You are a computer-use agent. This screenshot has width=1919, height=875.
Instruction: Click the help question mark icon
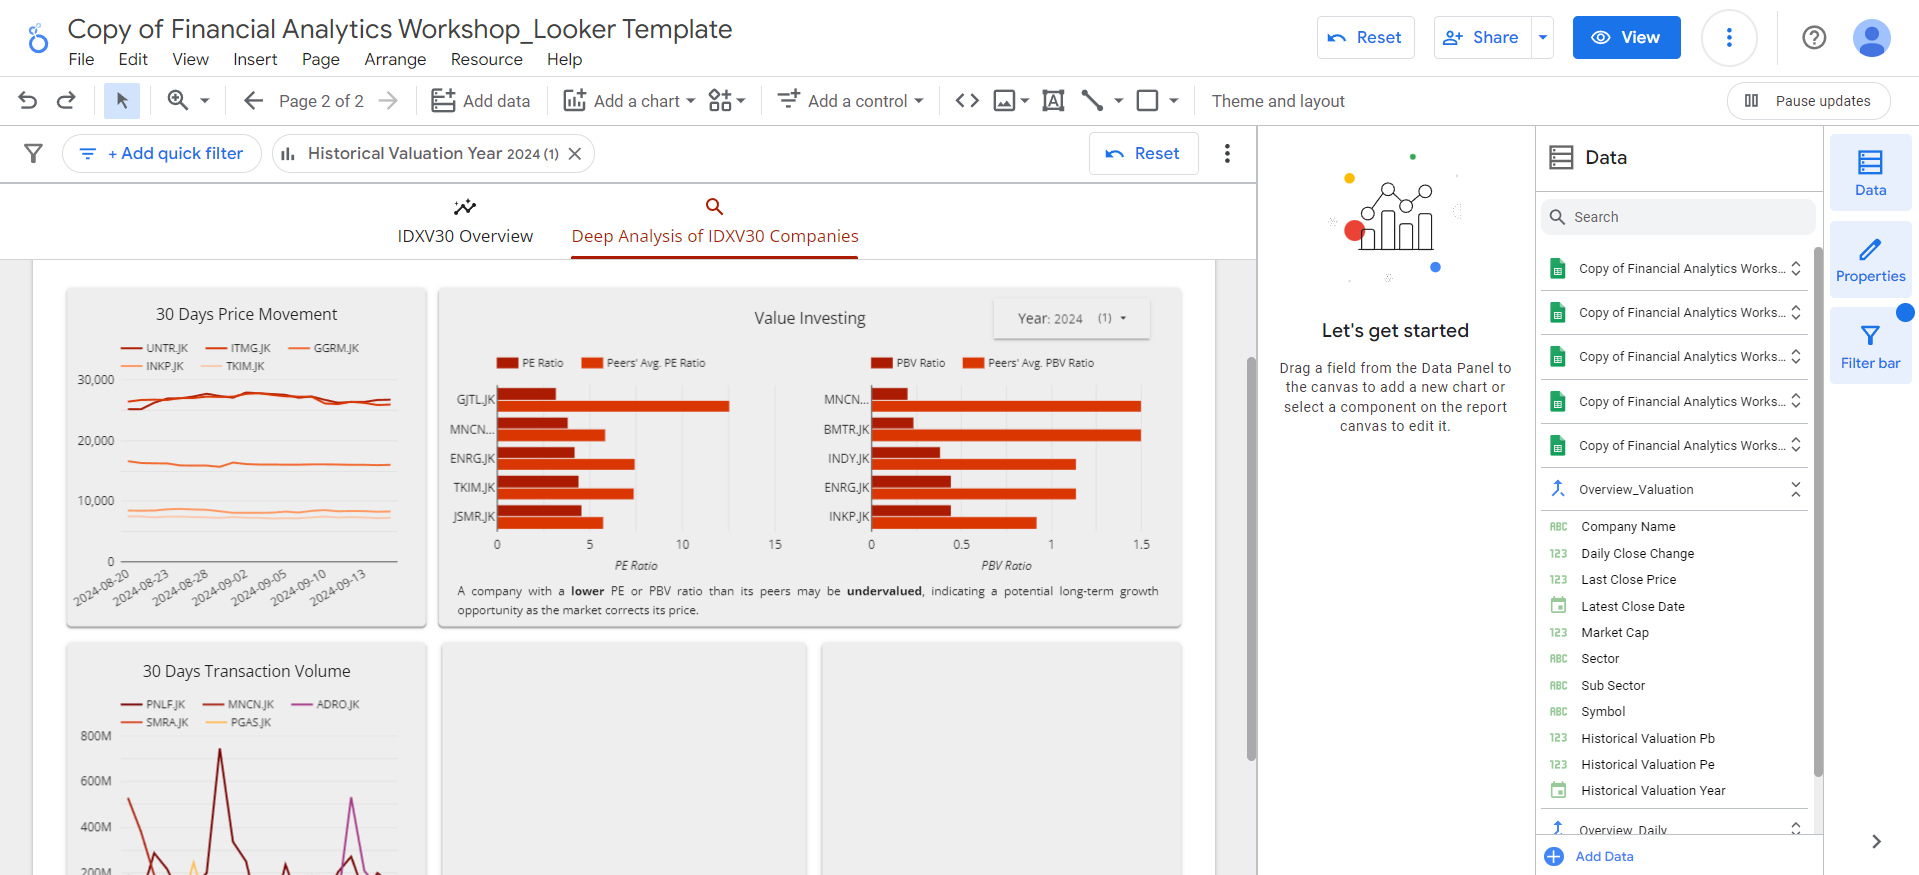(x=1814, y=38)
